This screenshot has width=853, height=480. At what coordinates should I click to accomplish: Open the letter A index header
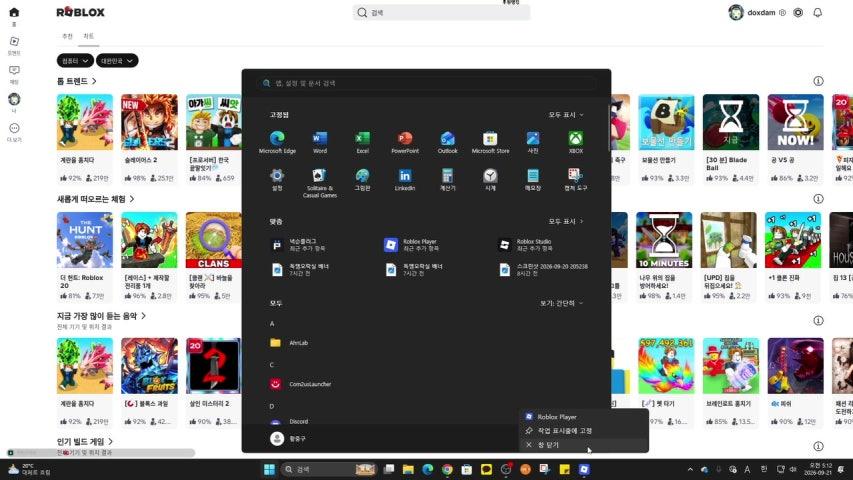tap(272, 324)
